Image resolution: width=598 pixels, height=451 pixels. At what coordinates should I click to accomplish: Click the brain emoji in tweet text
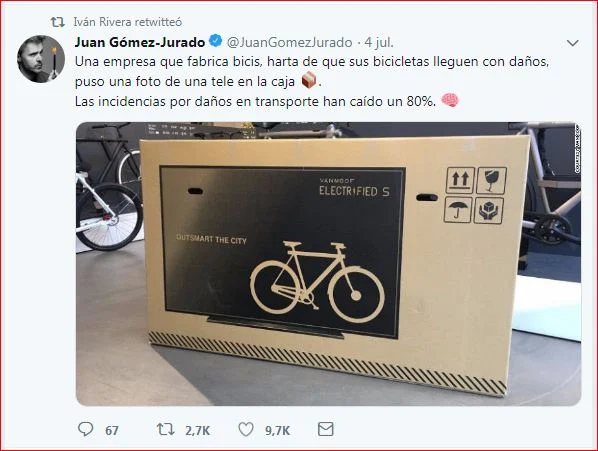tap(450, 100)
